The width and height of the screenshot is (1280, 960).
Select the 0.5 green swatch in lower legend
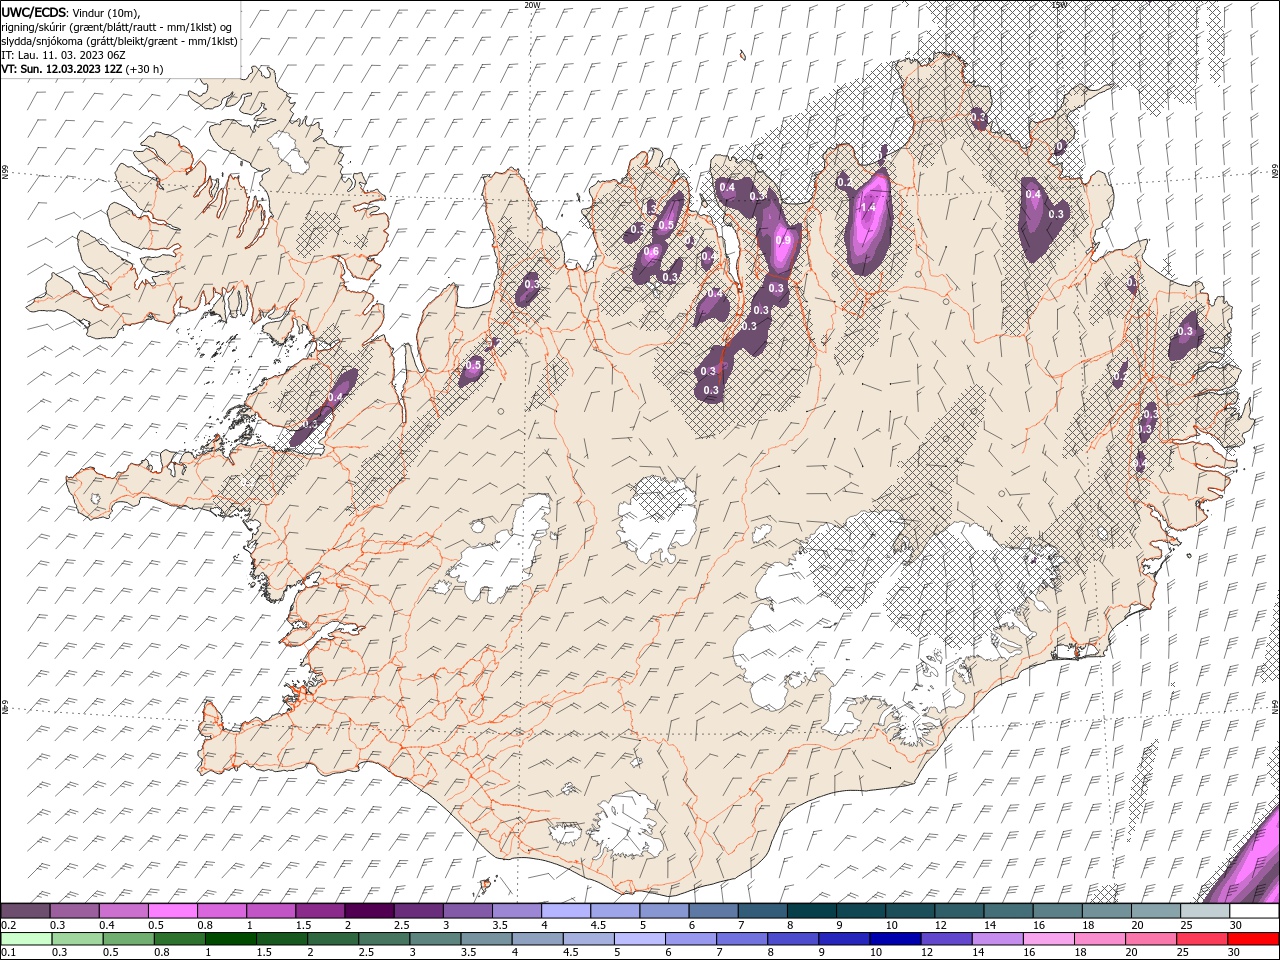(x=128, y=939)
